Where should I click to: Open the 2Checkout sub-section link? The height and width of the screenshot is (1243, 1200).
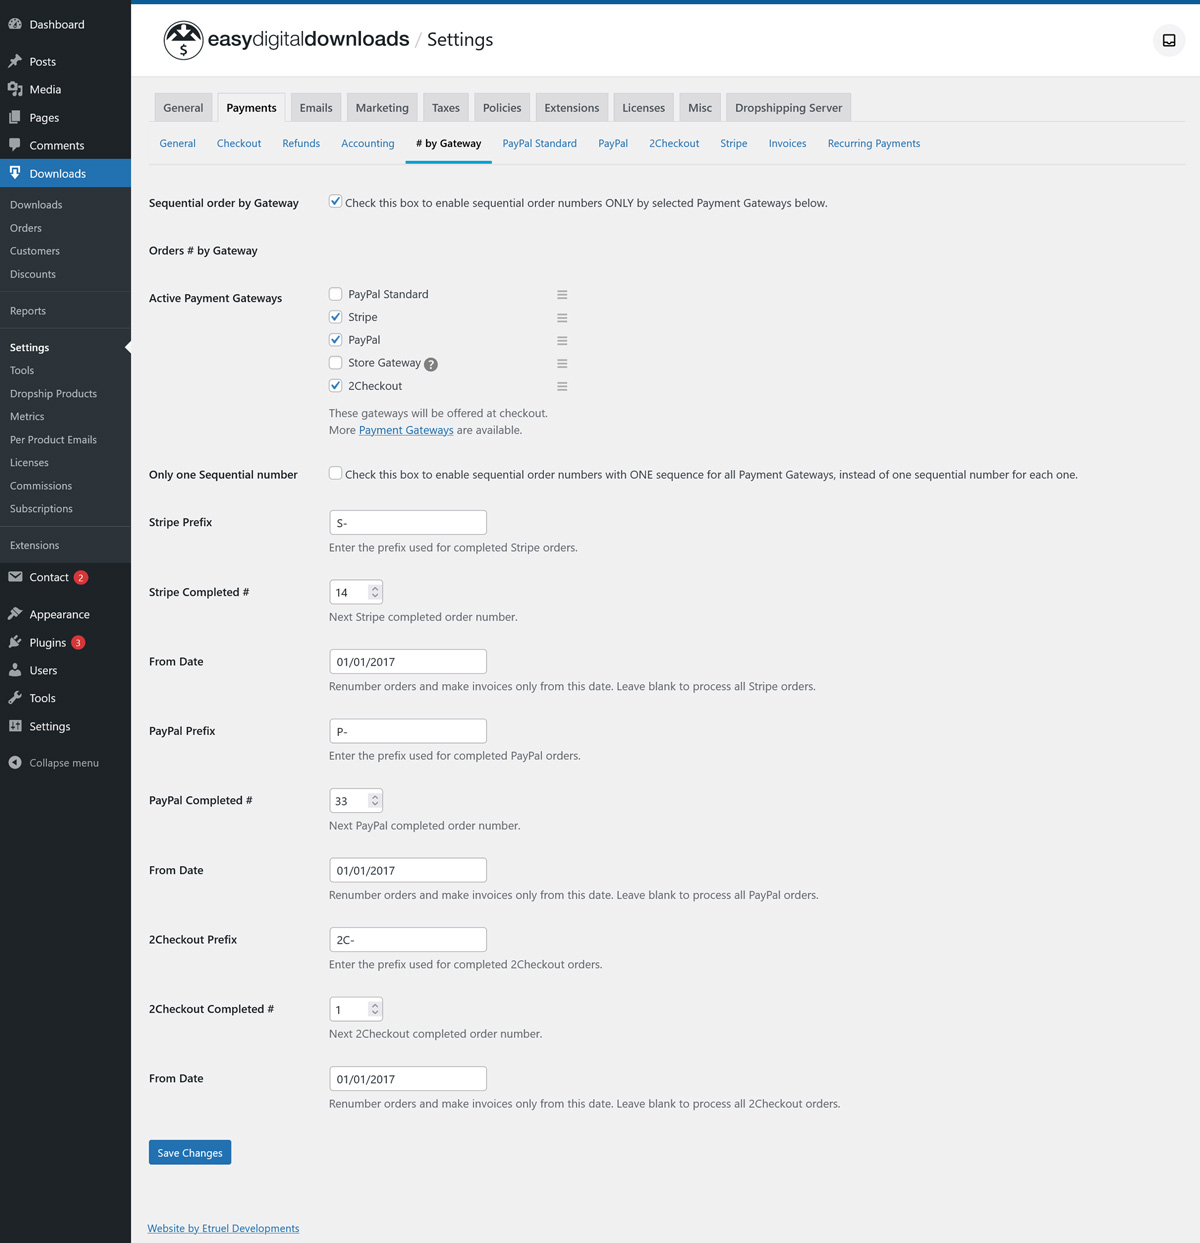tap(674, 143)
